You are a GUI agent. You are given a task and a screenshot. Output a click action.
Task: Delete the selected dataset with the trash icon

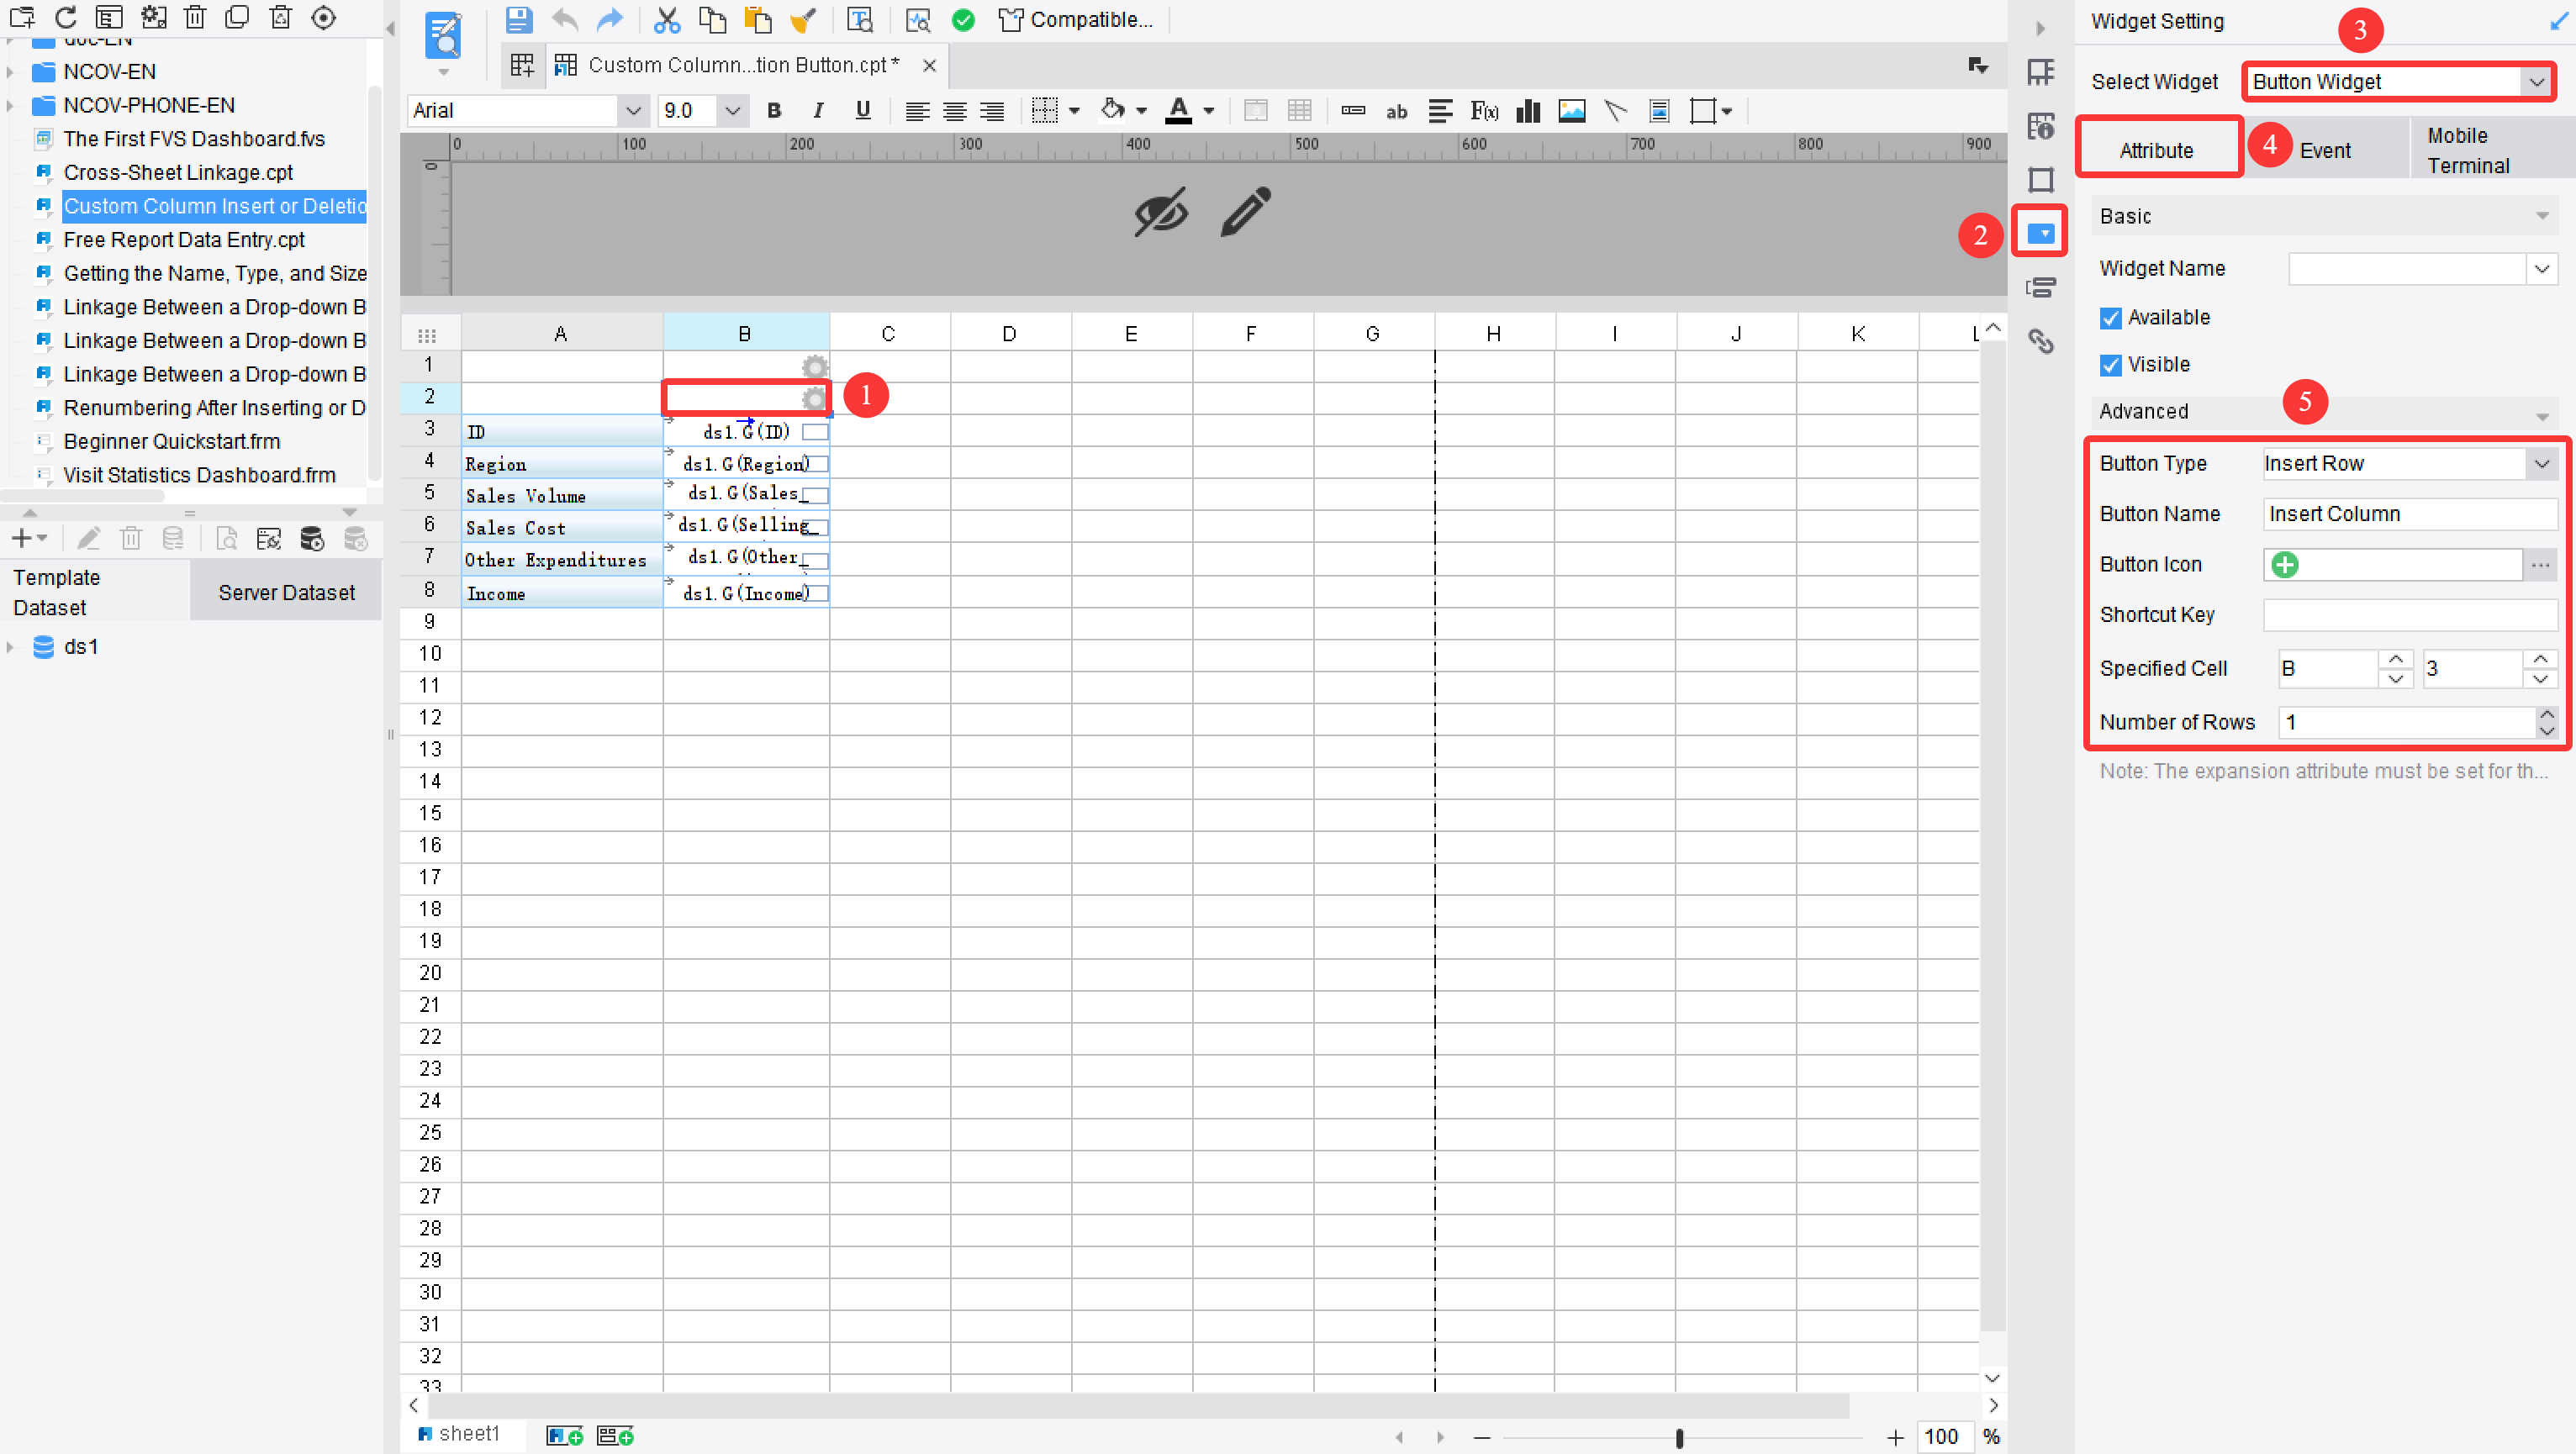click(x=131, y=537)
